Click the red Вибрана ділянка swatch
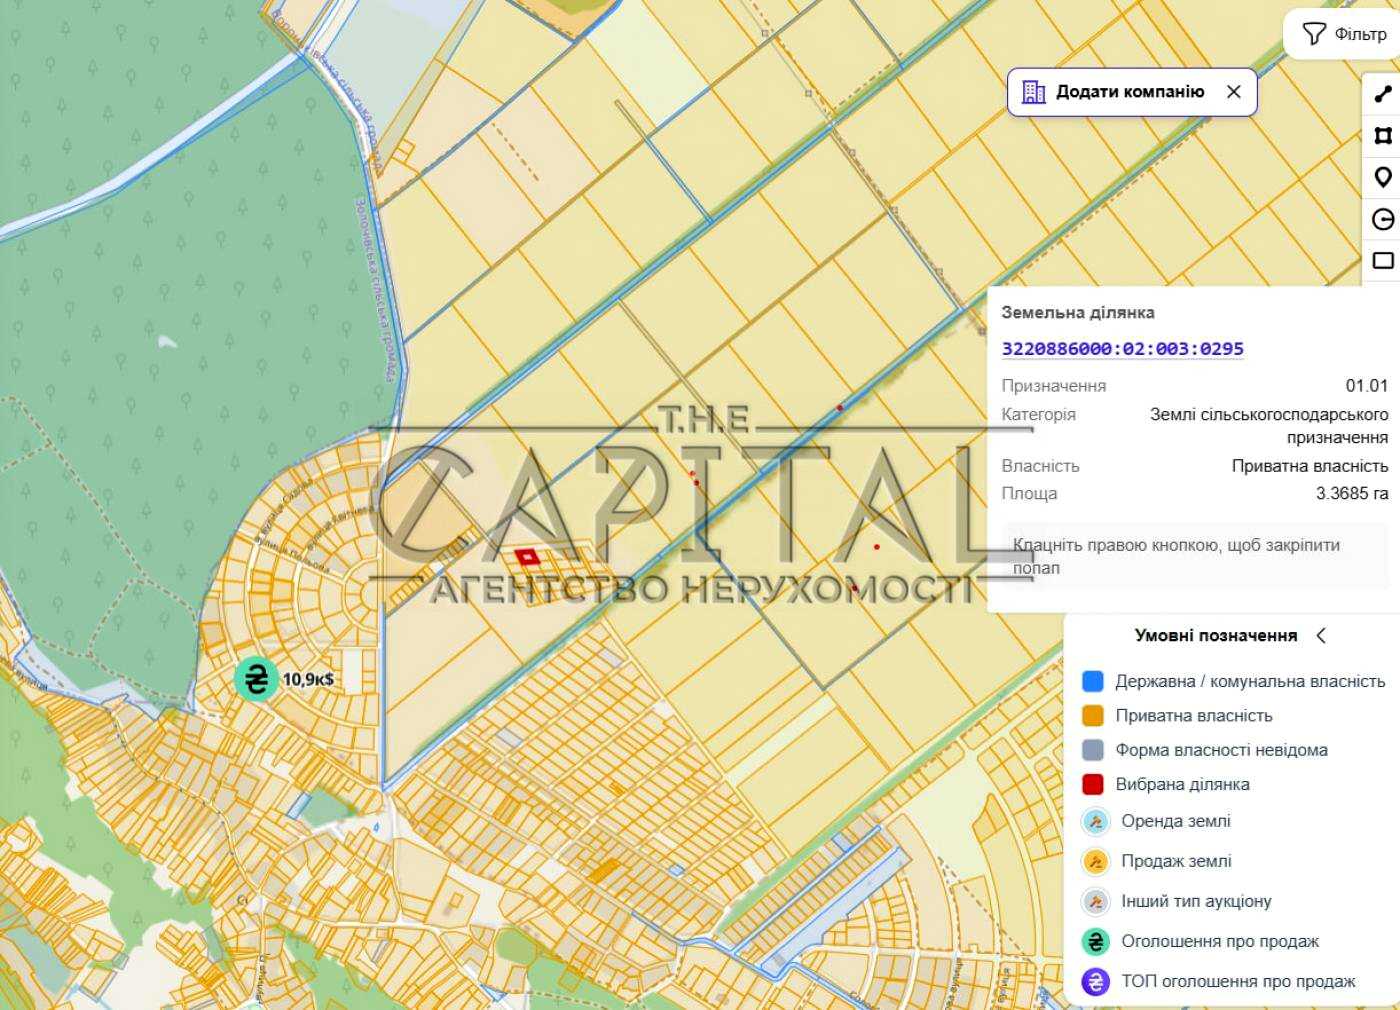 click(1093, 784)
